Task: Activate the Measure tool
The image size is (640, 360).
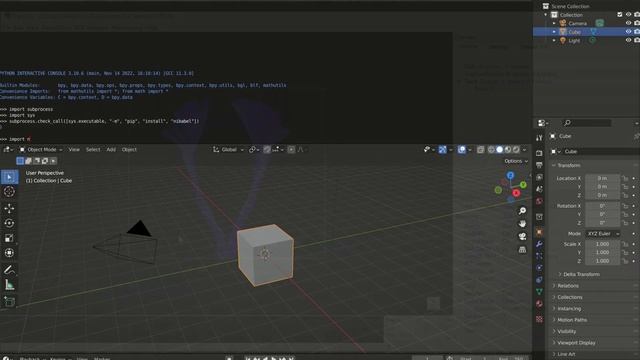Action: pyautogui.click(x=9, y=285)
